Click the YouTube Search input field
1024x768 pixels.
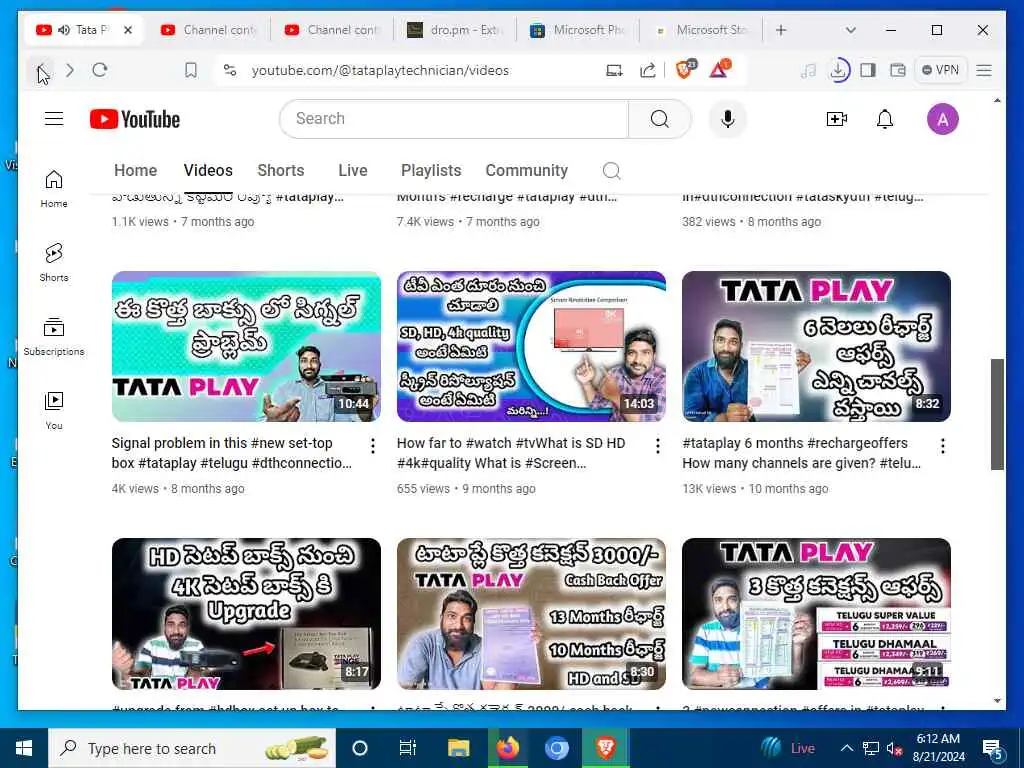pos(454,119)
